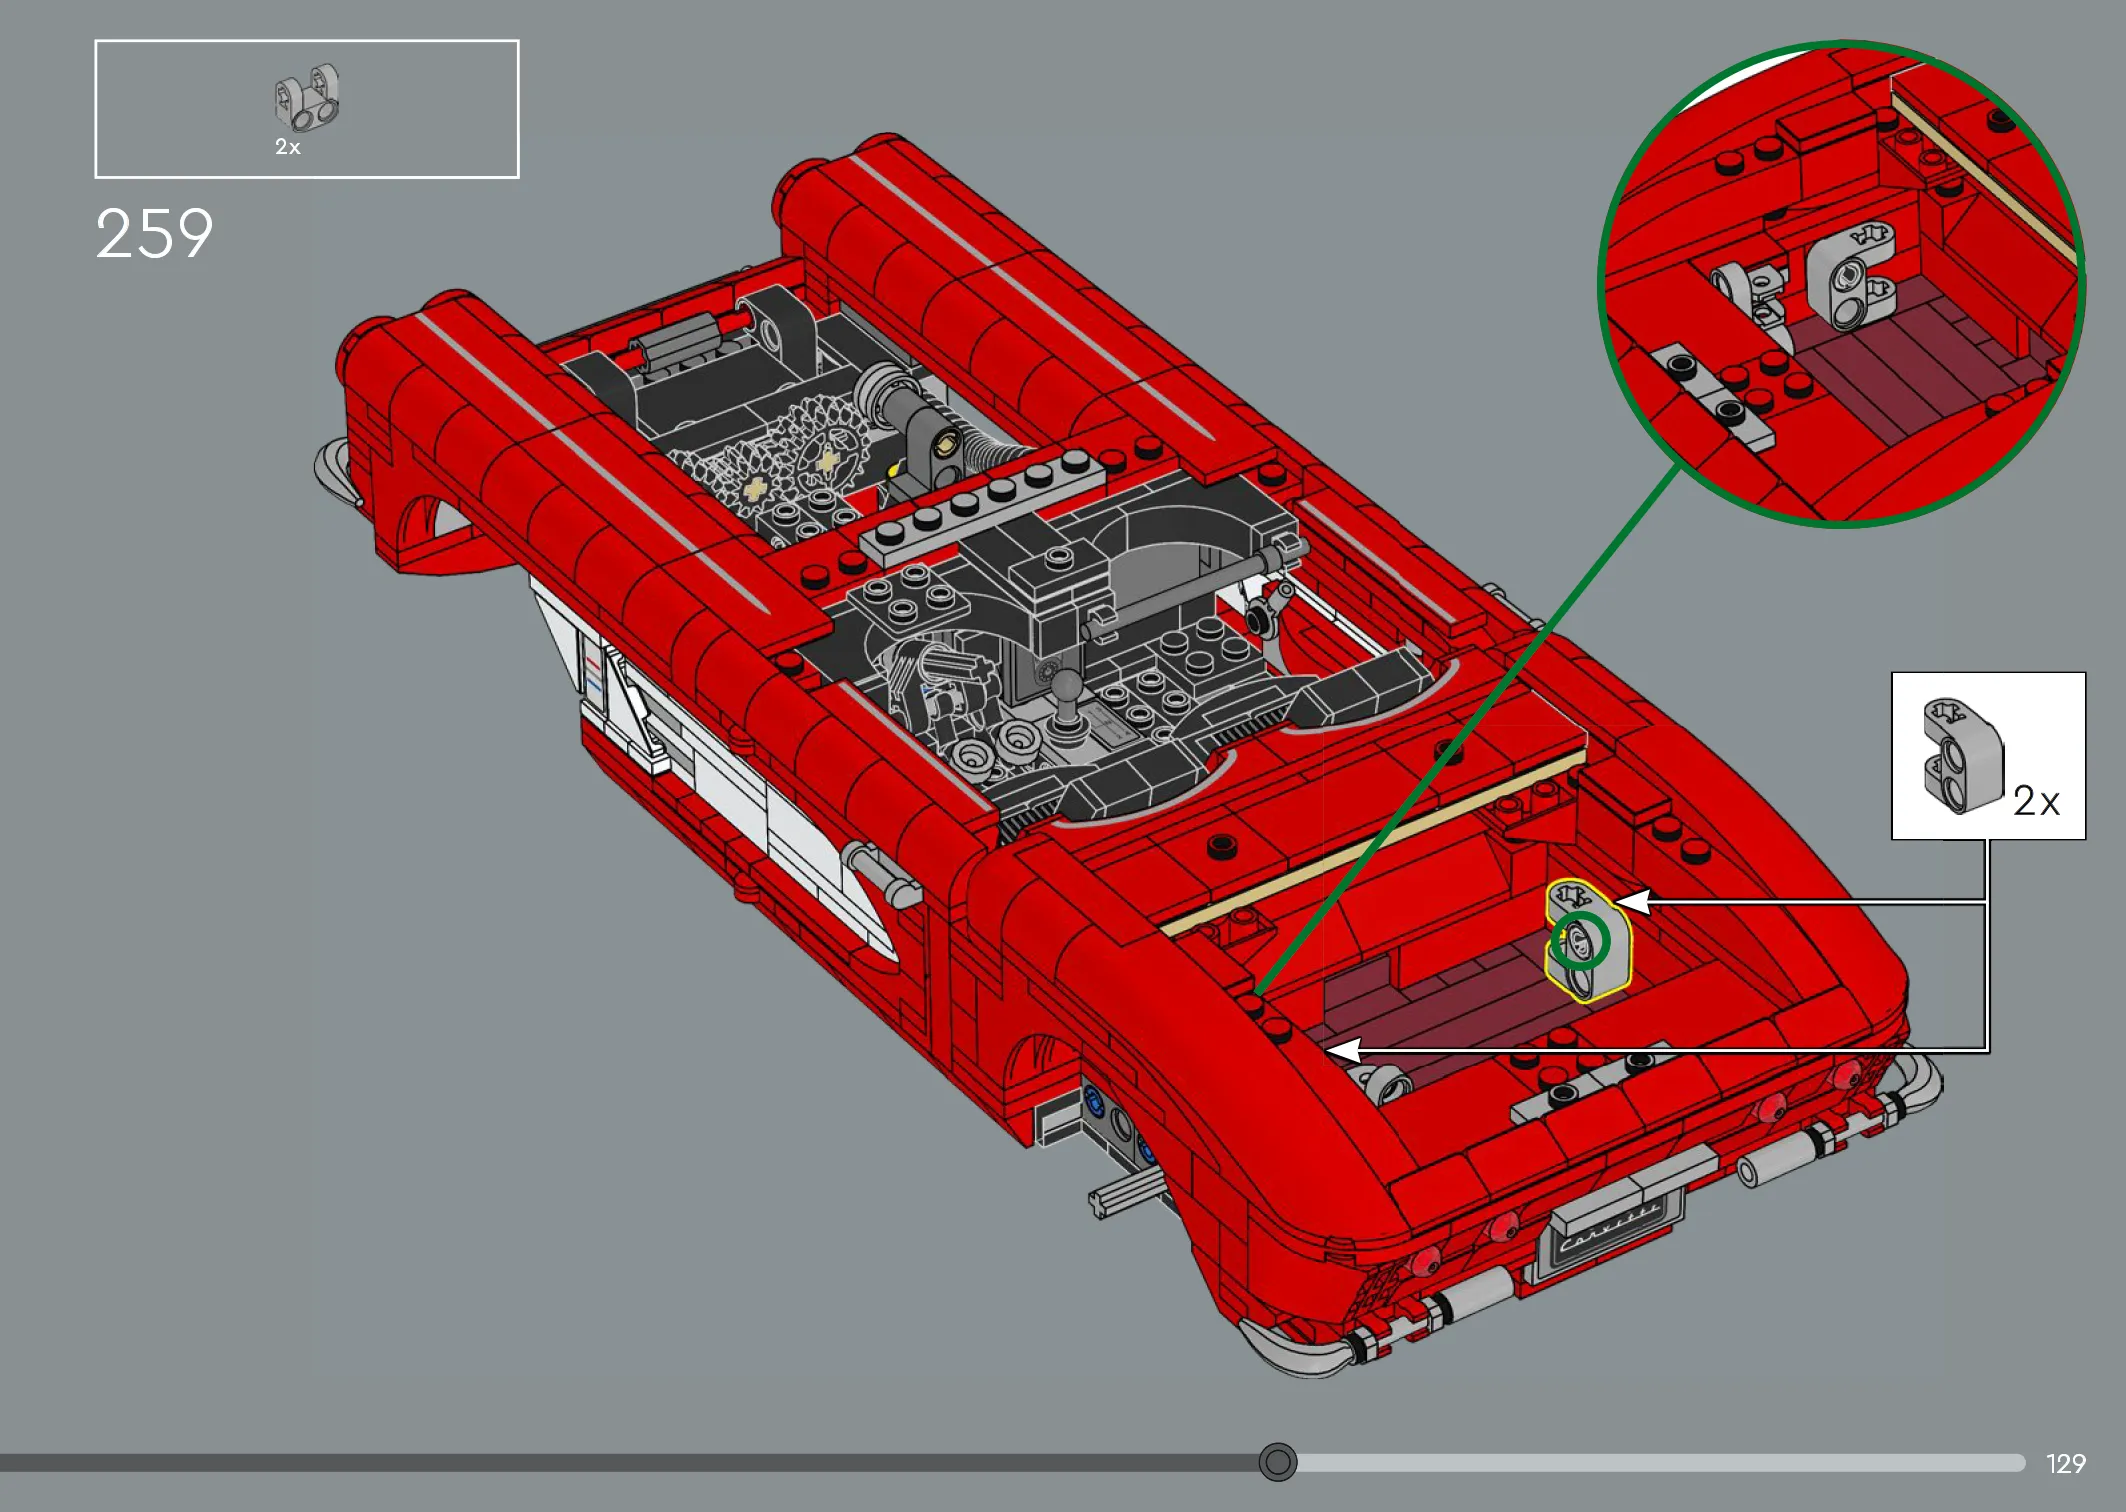Click the progress slider handle
Screen dimensions: 2126x1512
pyautogui.click(x=1277, y=1462)
